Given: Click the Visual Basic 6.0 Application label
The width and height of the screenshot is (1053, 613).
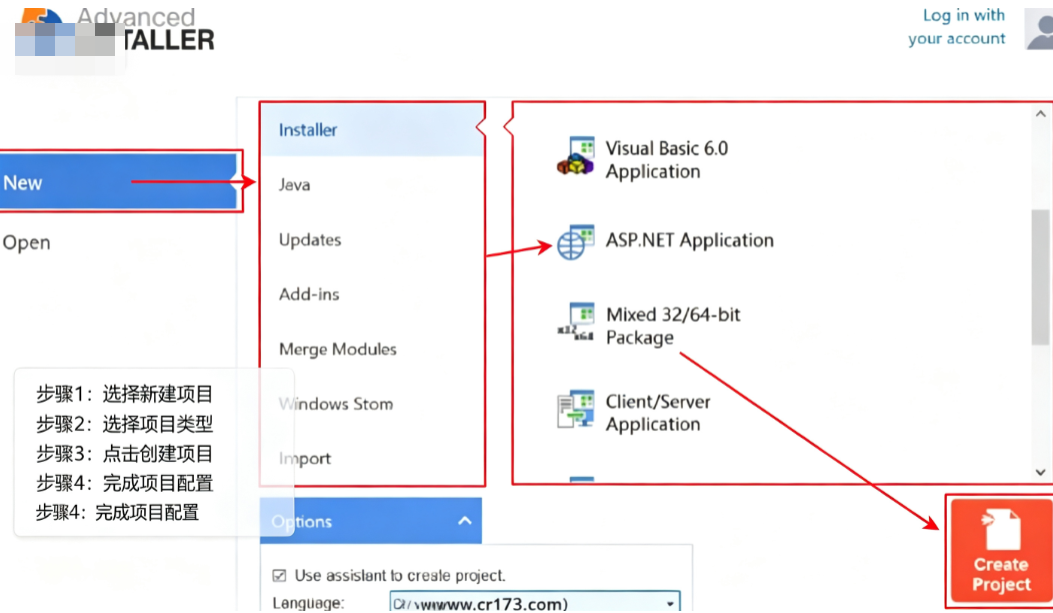Looking at the screenshot, I should pos(666,160).
